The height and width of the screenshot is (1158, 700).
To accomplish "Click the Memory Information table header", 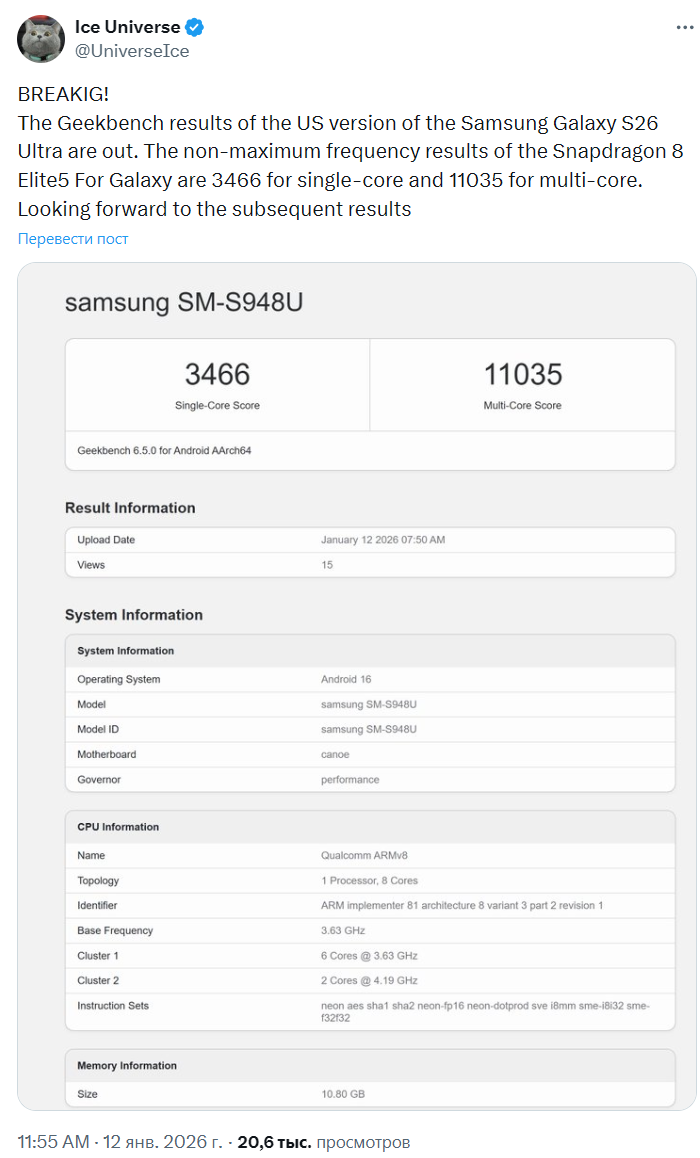I will 127,1066.
